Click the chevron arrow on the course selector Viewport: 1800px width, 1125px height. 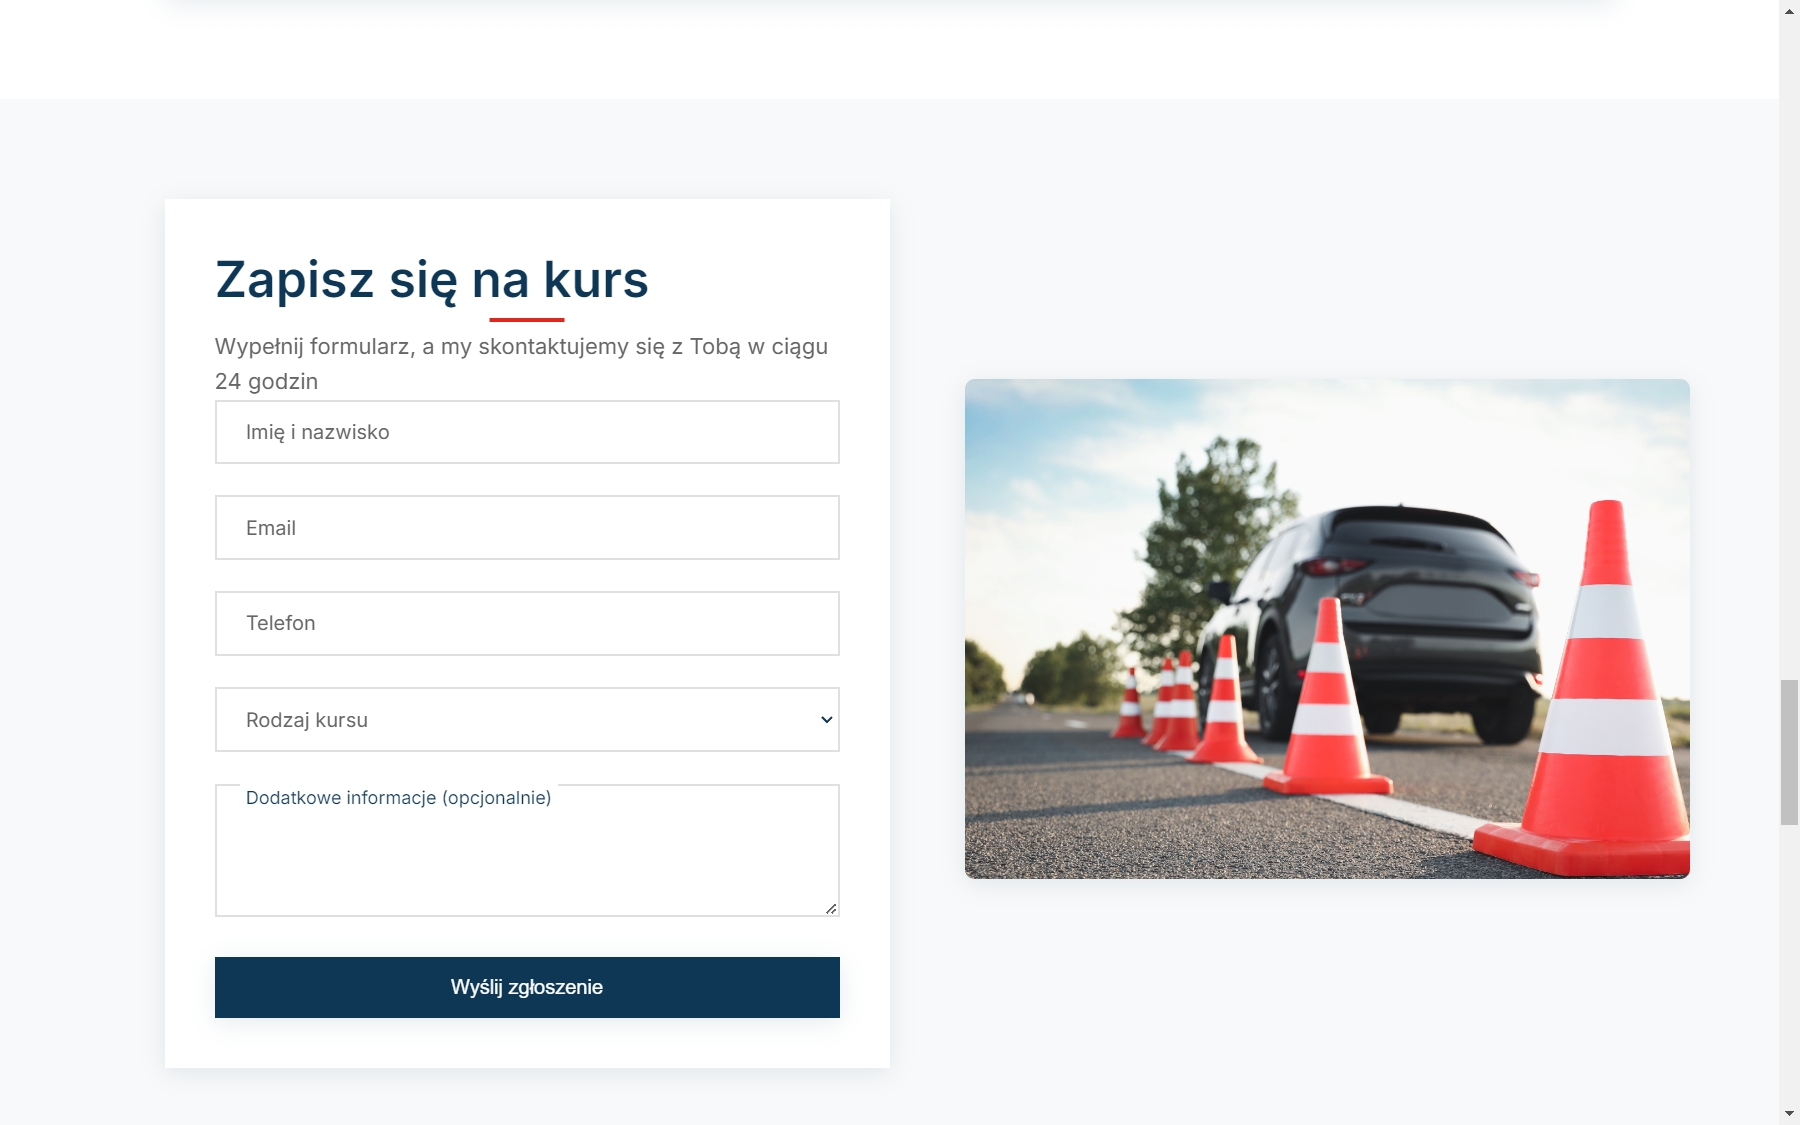tap(826, 719)
